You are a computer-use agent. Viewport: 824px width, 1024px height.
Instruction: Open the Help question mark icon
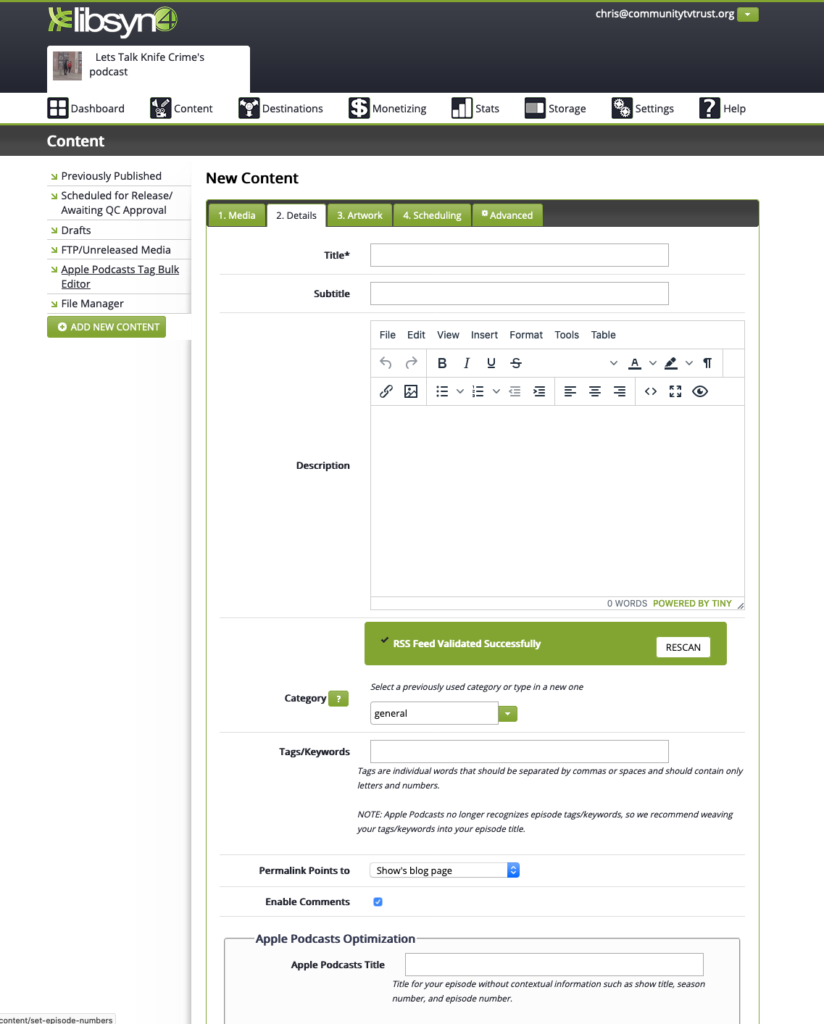[x=709, y=108]
